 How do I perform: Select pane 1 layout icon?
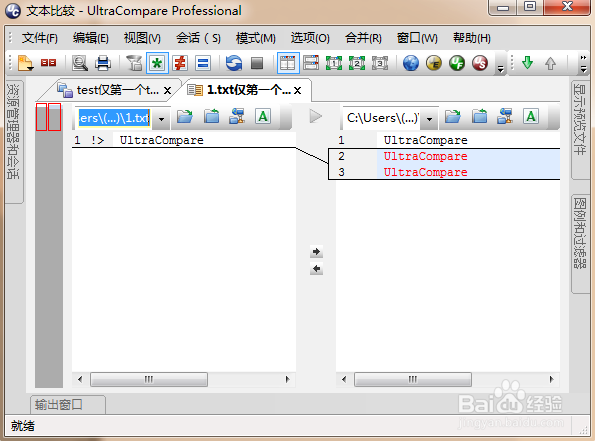(334, 63)
